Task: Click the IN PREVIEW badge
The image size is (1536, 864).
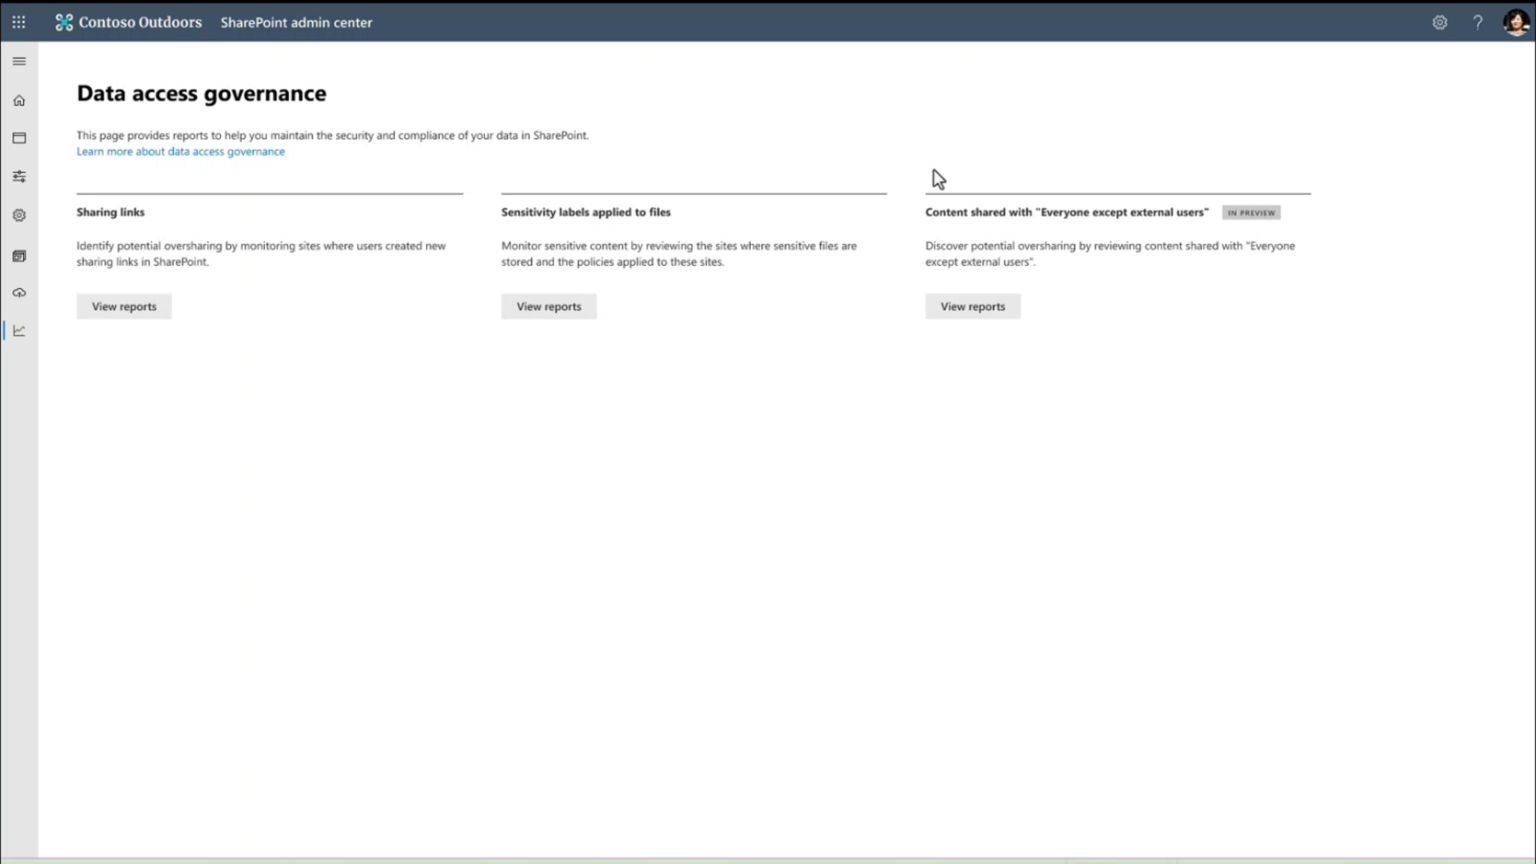Action: pos(1251,212)
